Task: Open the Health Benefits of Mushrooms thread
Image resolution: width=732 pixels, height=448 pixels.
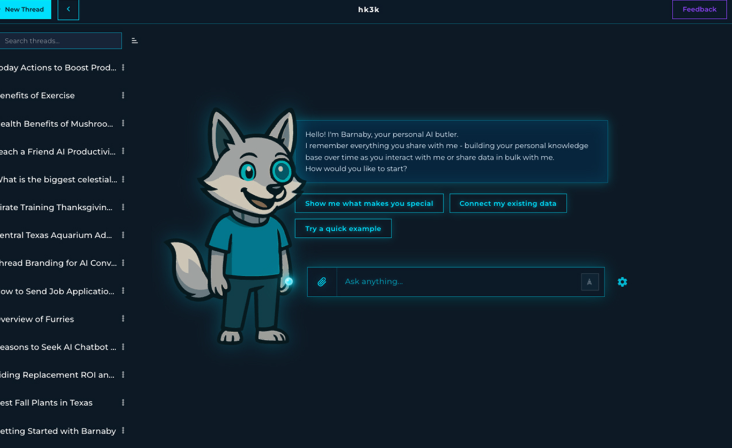Action: tap(56, 124)
